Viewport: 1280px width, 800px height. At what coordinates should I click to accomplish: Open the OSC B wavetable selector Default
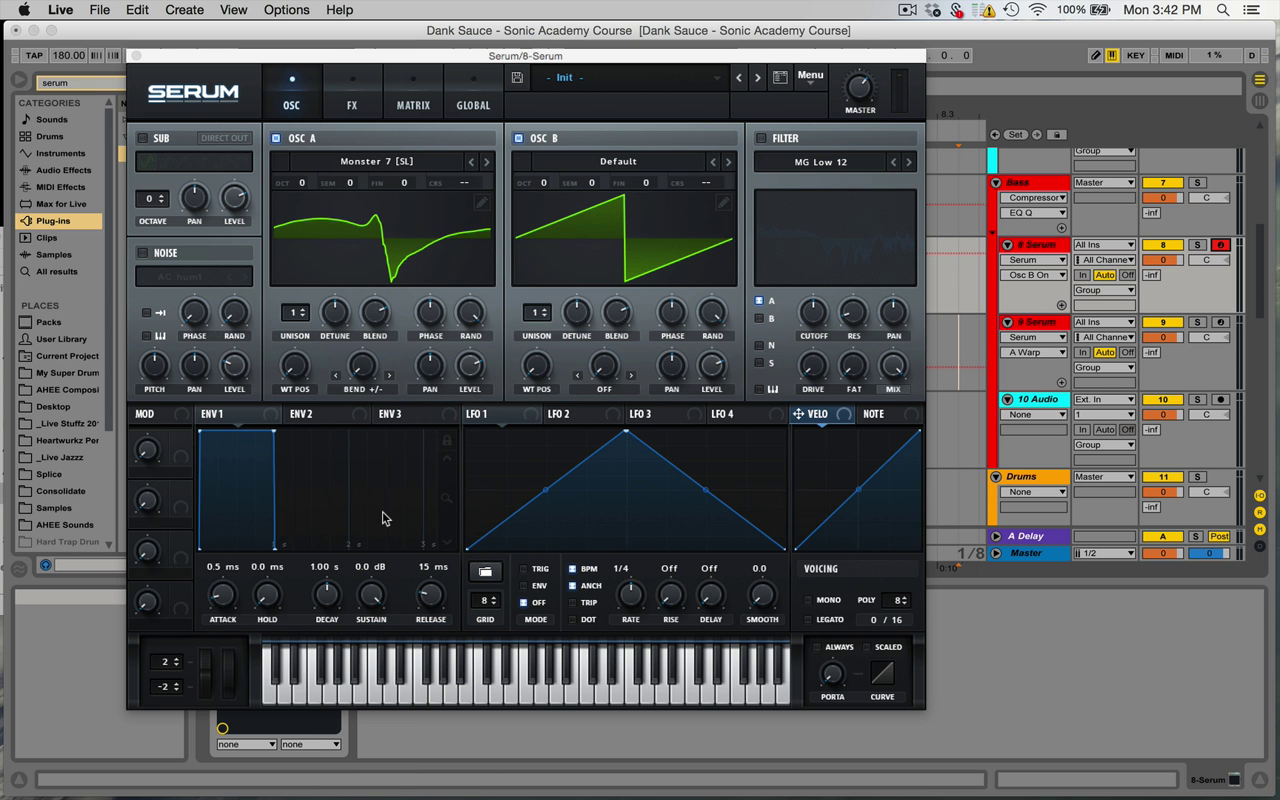[x=618, y=162]
